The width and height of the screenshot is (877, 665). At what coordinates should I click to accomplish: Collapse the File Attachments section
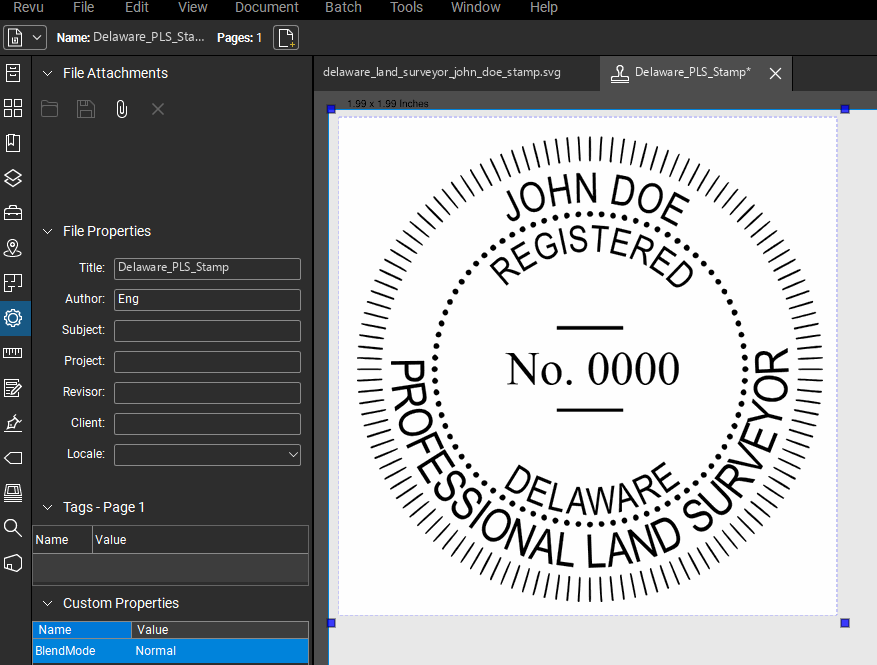(x=48, y=73)
